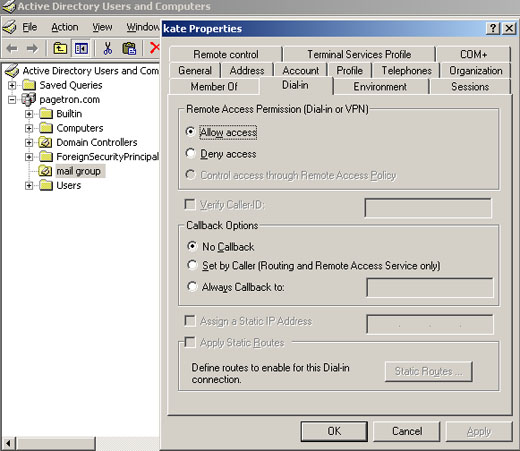Switch to the Telephones tab
Screen dimensions: 520x451
tap(407, 71)
